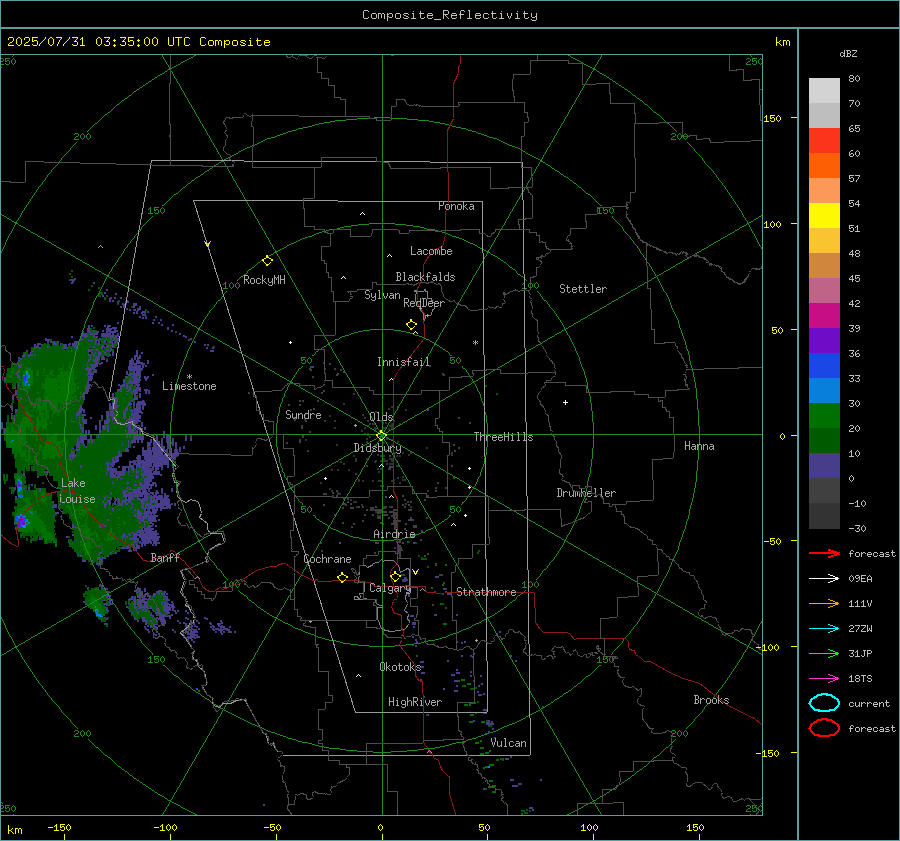
Task: Pick the light blue 30–33 dBZ swatch
Action: pyautogui.click(x=824, y=390)
